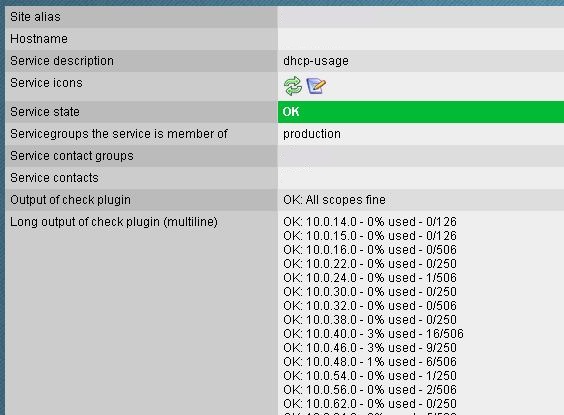Select the 10.0.40.0 scope line showing 16/506

(373, 334)
